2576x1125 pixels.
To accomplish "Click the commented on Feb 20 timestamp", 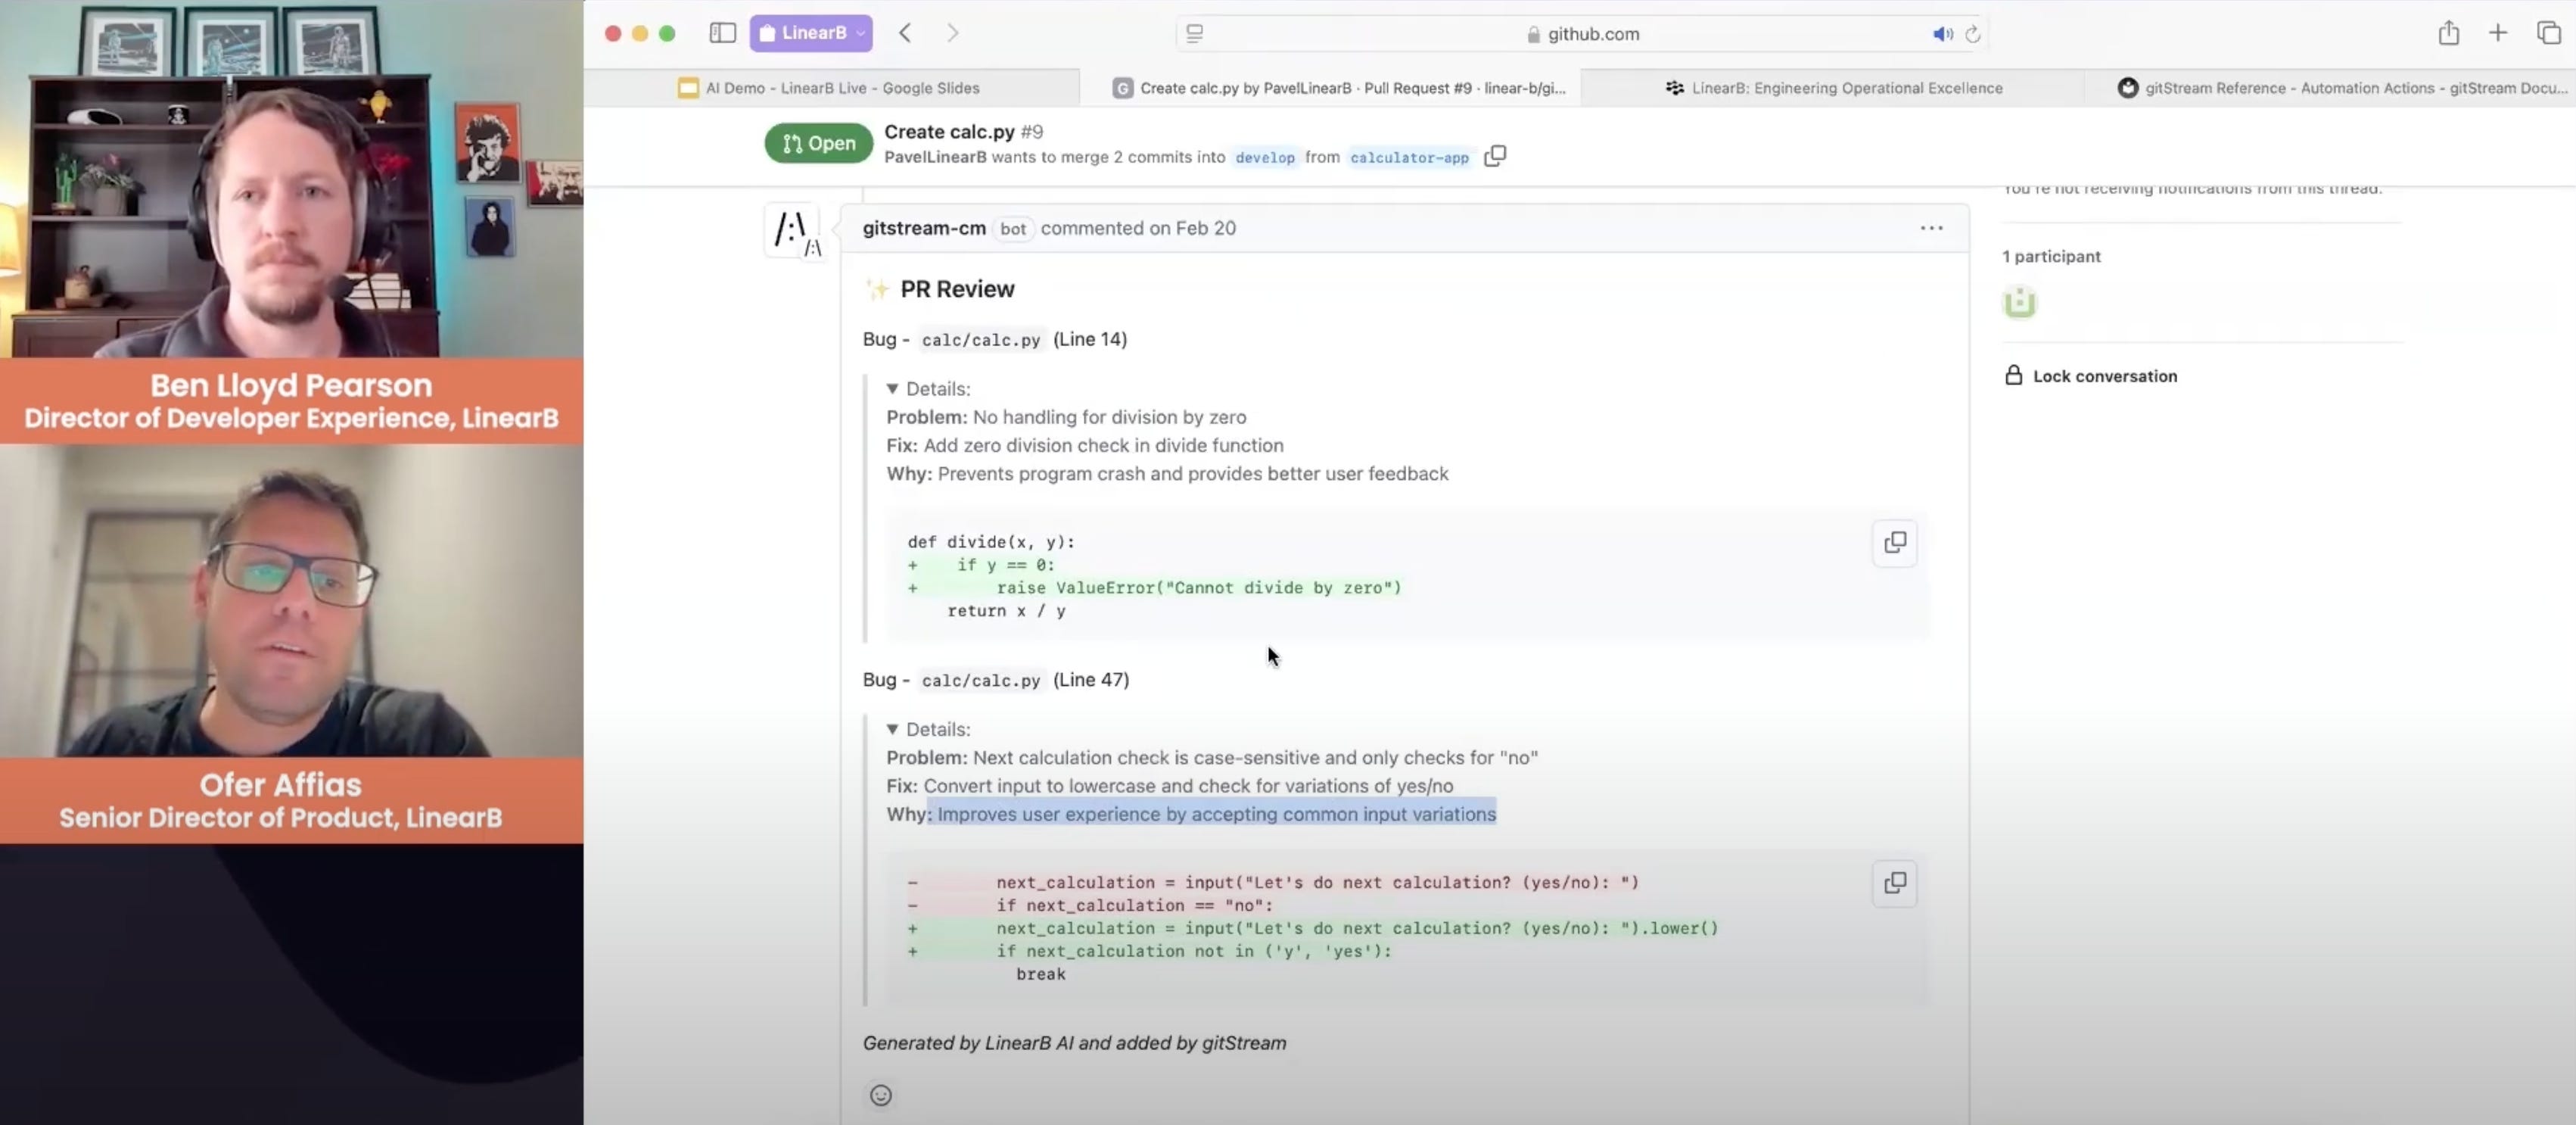I will (x=1138, y=228).
